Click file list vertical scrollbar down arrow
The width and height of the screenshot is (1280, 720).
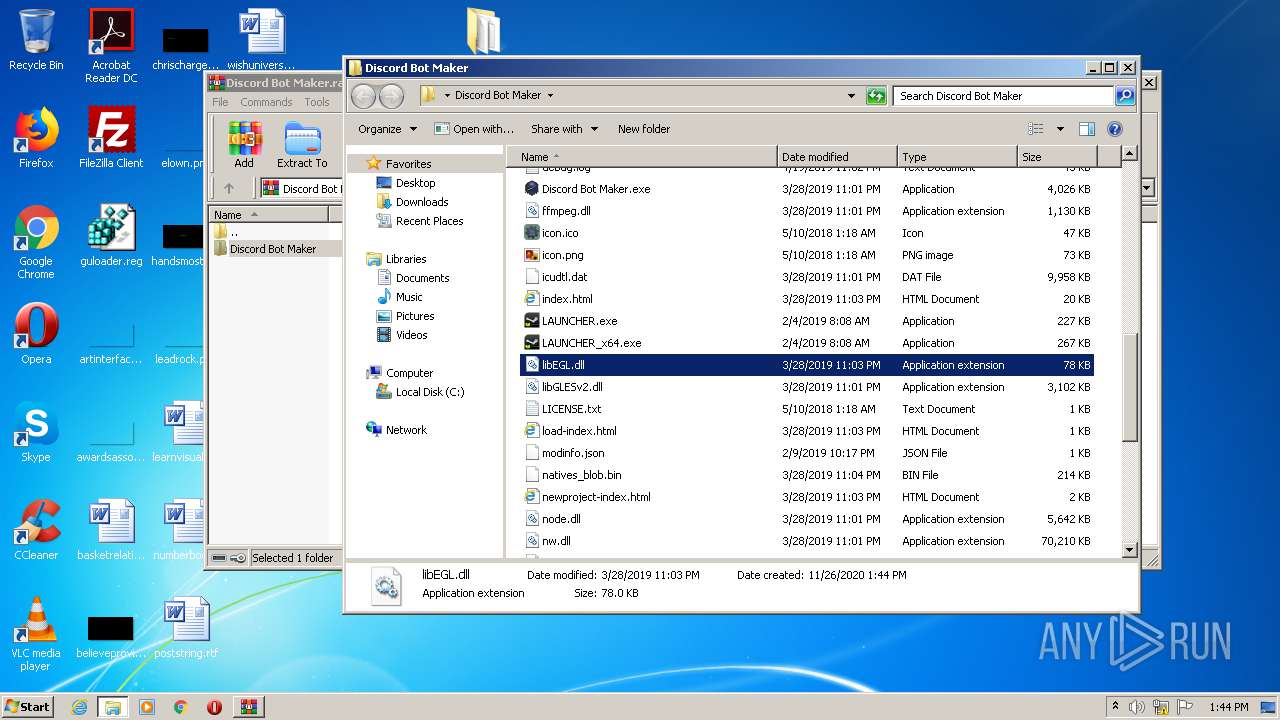[1129, 550]
